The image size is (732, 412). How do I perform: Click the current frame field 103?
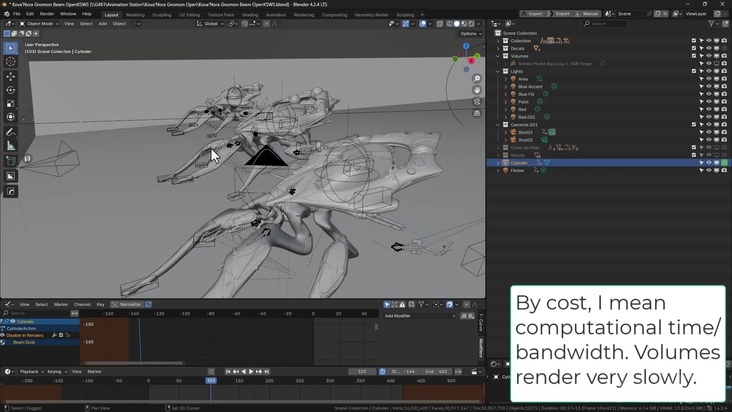pos(362,371)
